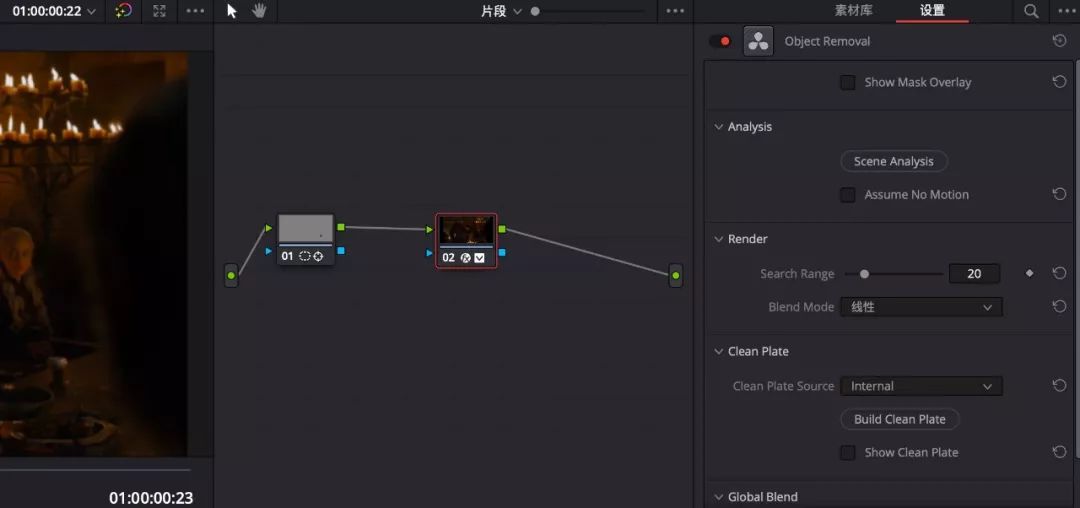This screenshot has width=1080, height=508.
Task: Collapse the Global Blend section
Action: (718, 497)
